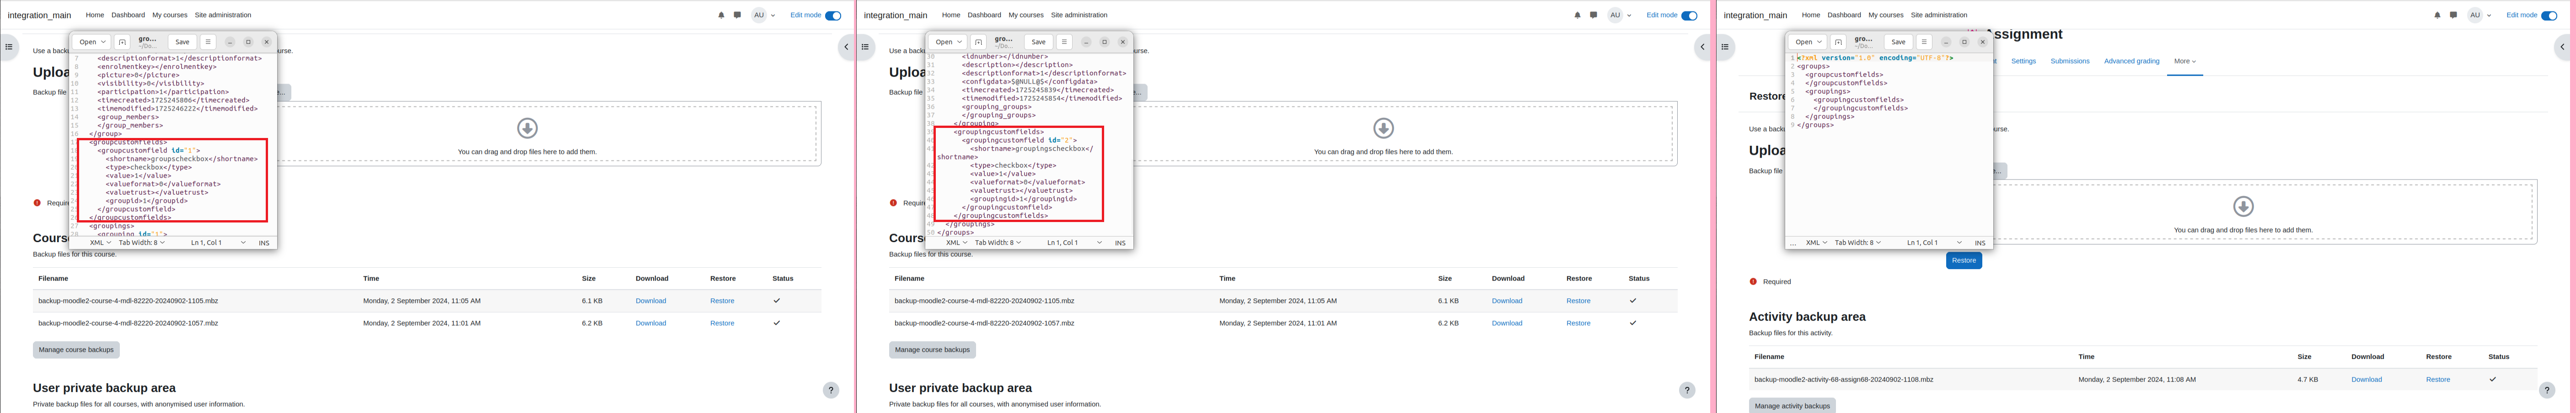Click Manage course backups in left page

coord(76,350)
